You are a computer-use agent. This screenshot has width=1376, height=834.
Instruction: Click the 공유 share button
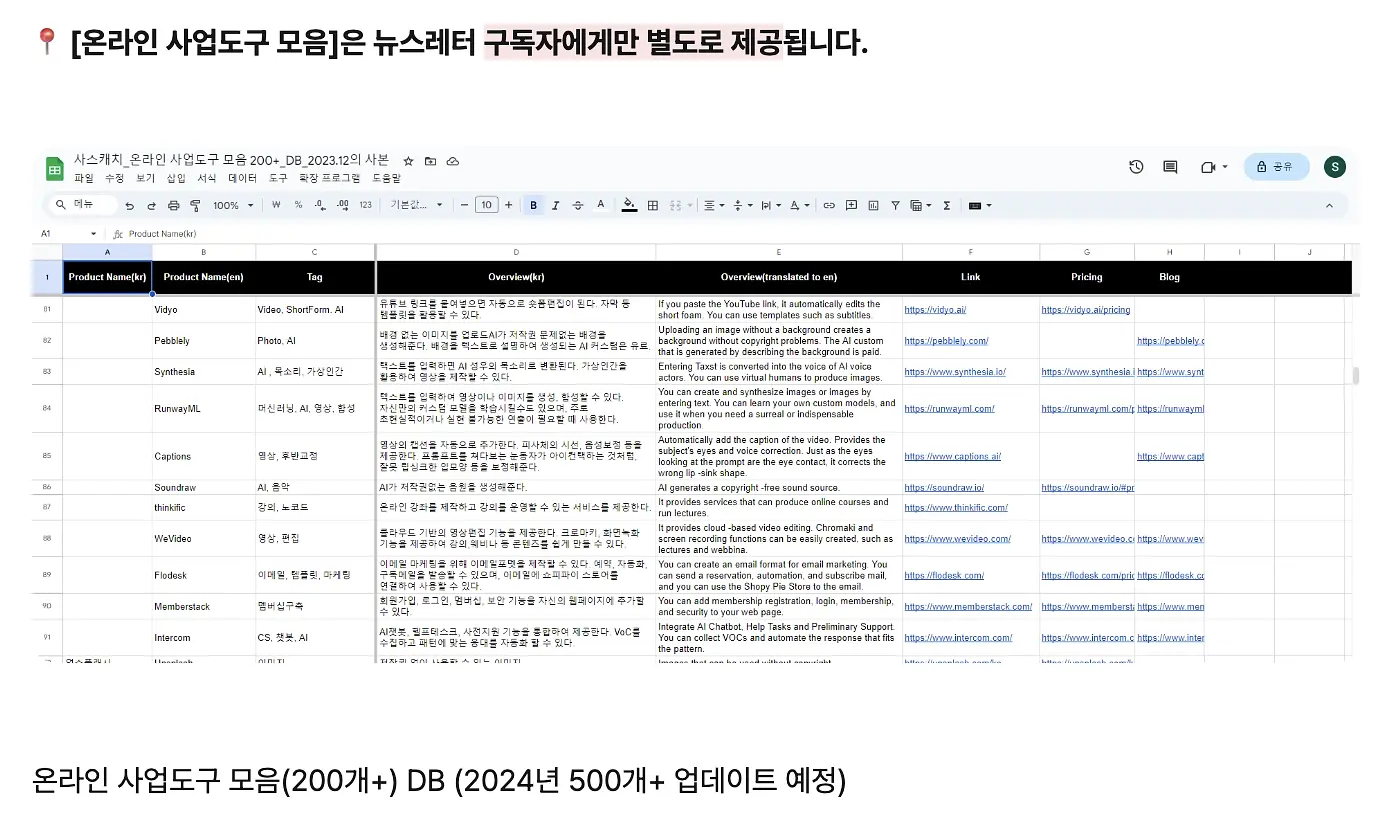pos(1276,167)
